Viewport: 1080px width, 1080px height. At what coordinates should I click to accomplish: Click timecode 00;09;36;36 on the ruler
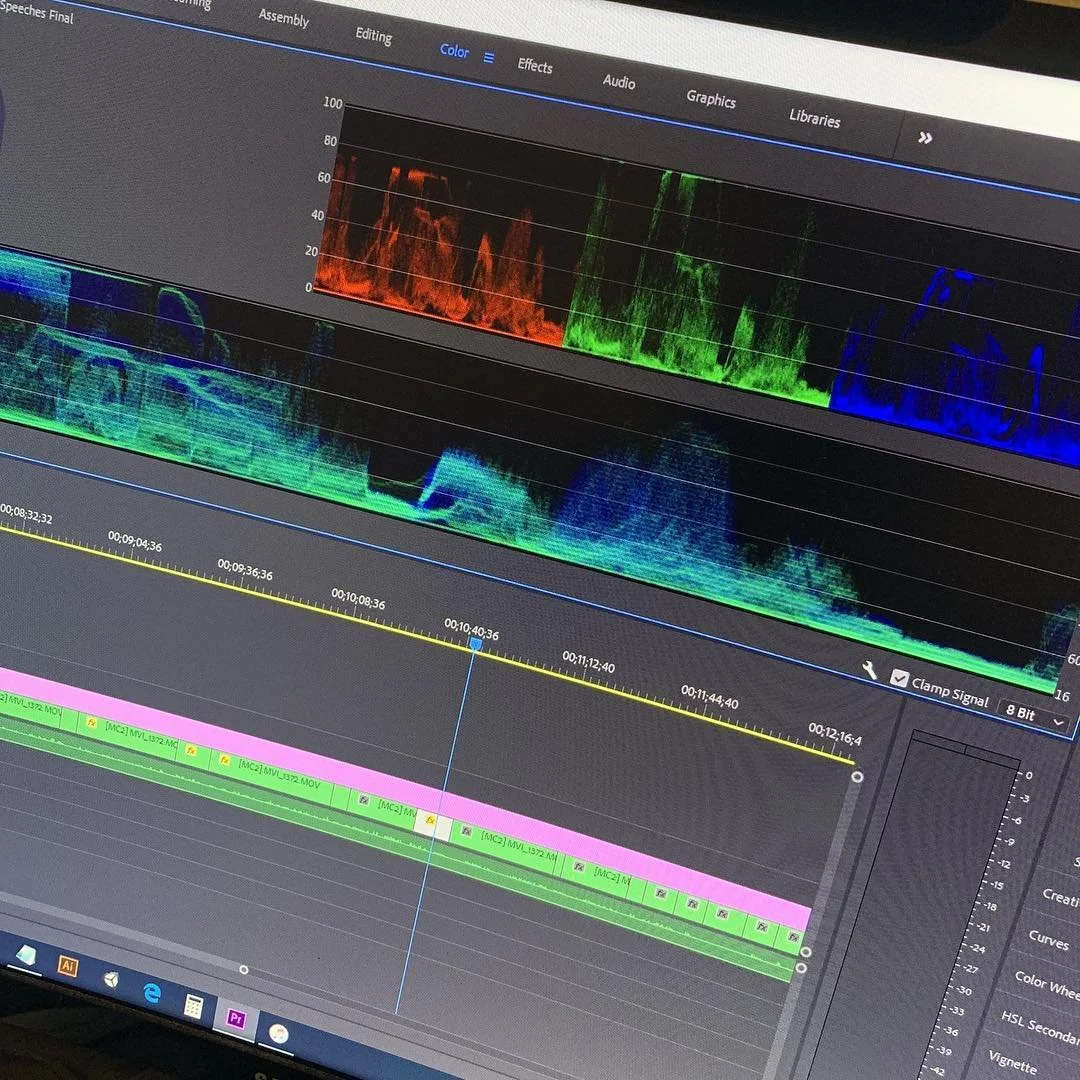(245, 569)
